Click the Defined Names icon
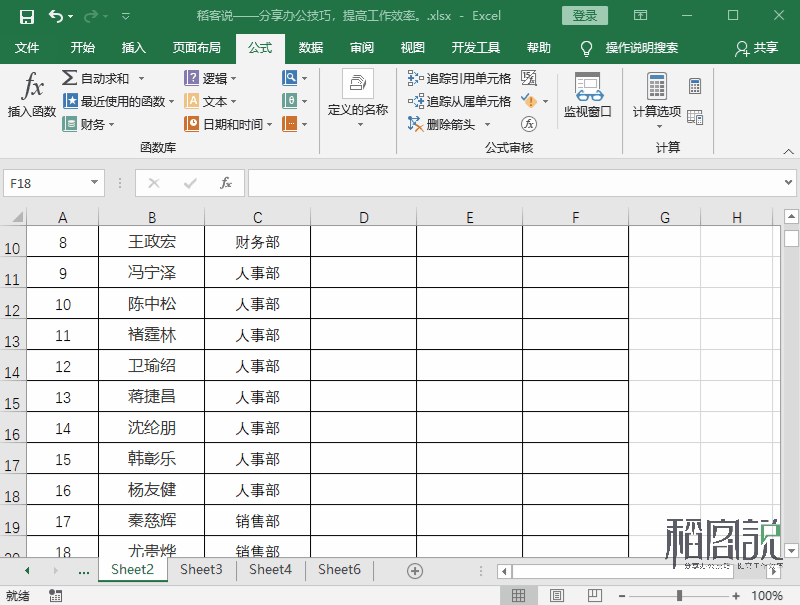 pos(358,83)
